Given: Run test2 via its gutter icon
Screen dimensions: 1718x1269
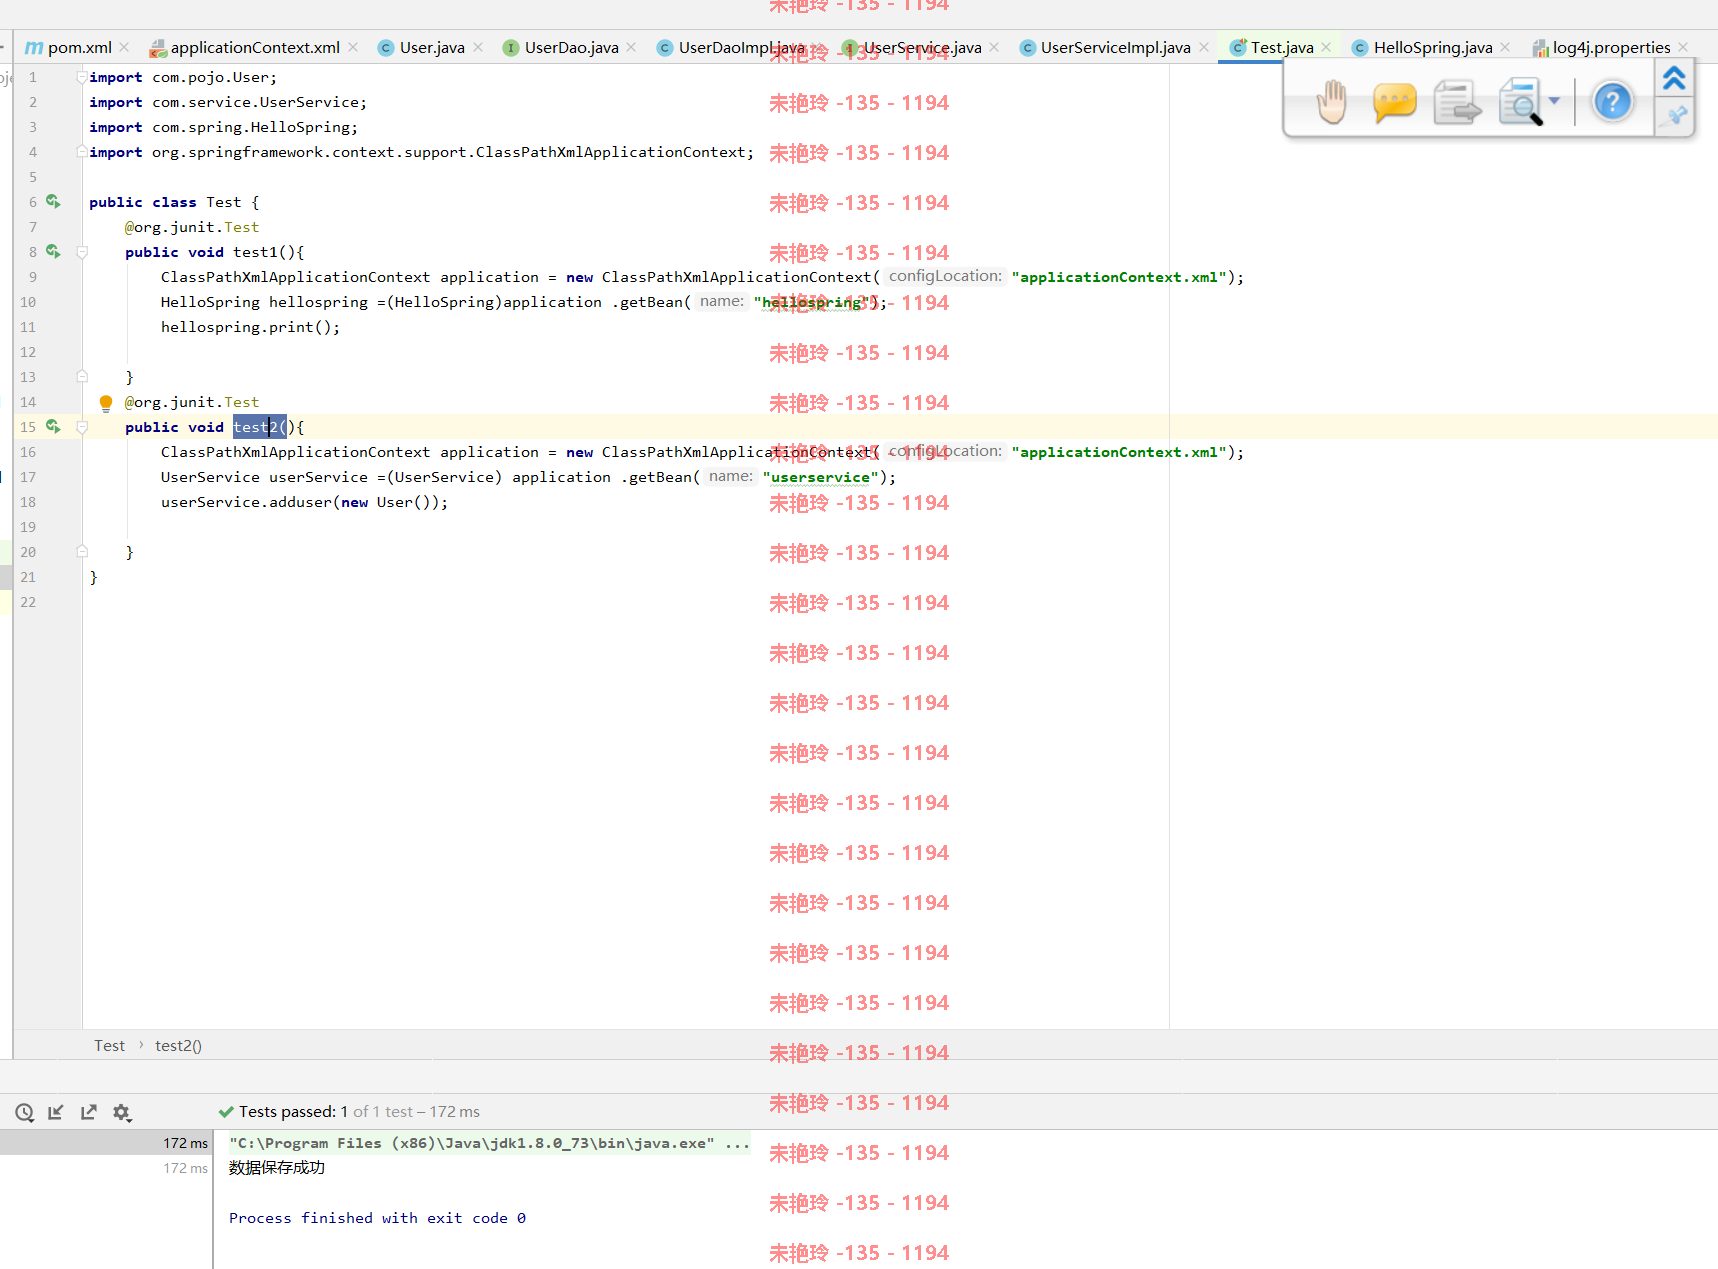Looking at the screenshot, I should (x=53, y=427).
